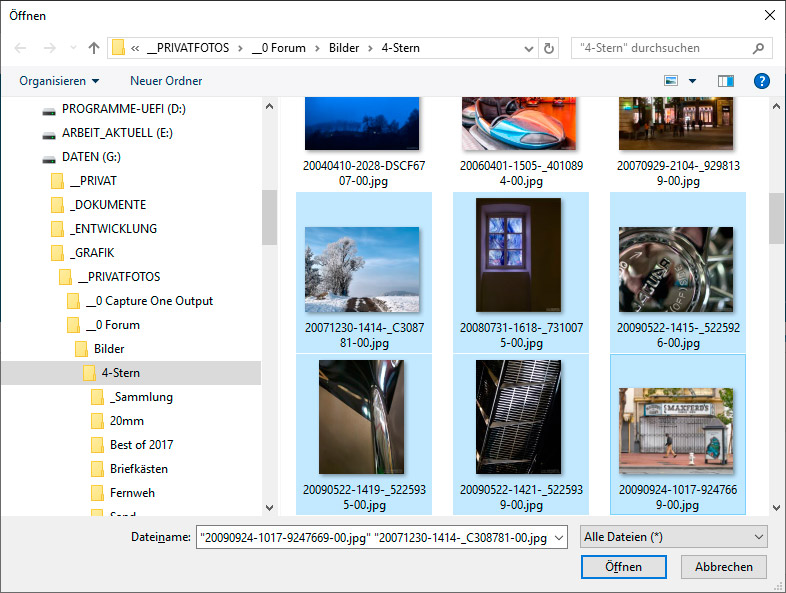Open the Organisieren menu
The image size is (786, 593).
click(59, 81)
